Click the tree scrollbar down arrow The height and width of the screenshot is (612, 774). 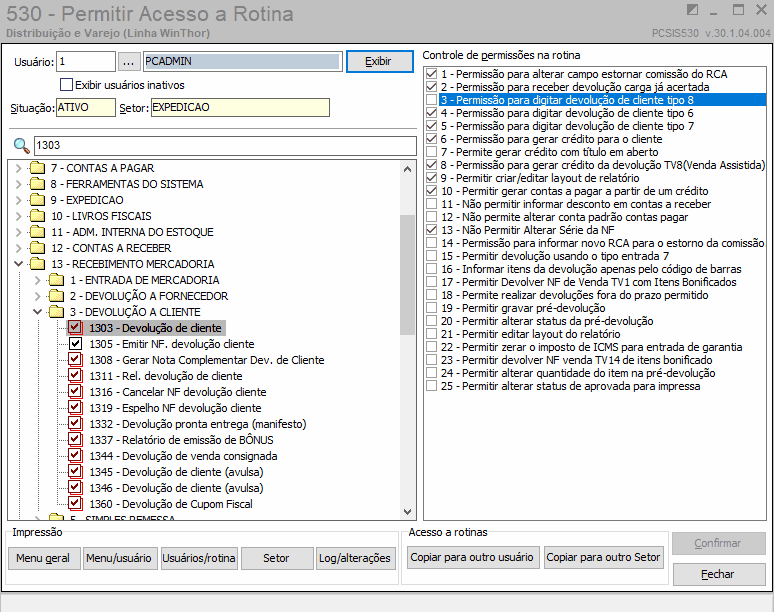[x=407, y=512]
